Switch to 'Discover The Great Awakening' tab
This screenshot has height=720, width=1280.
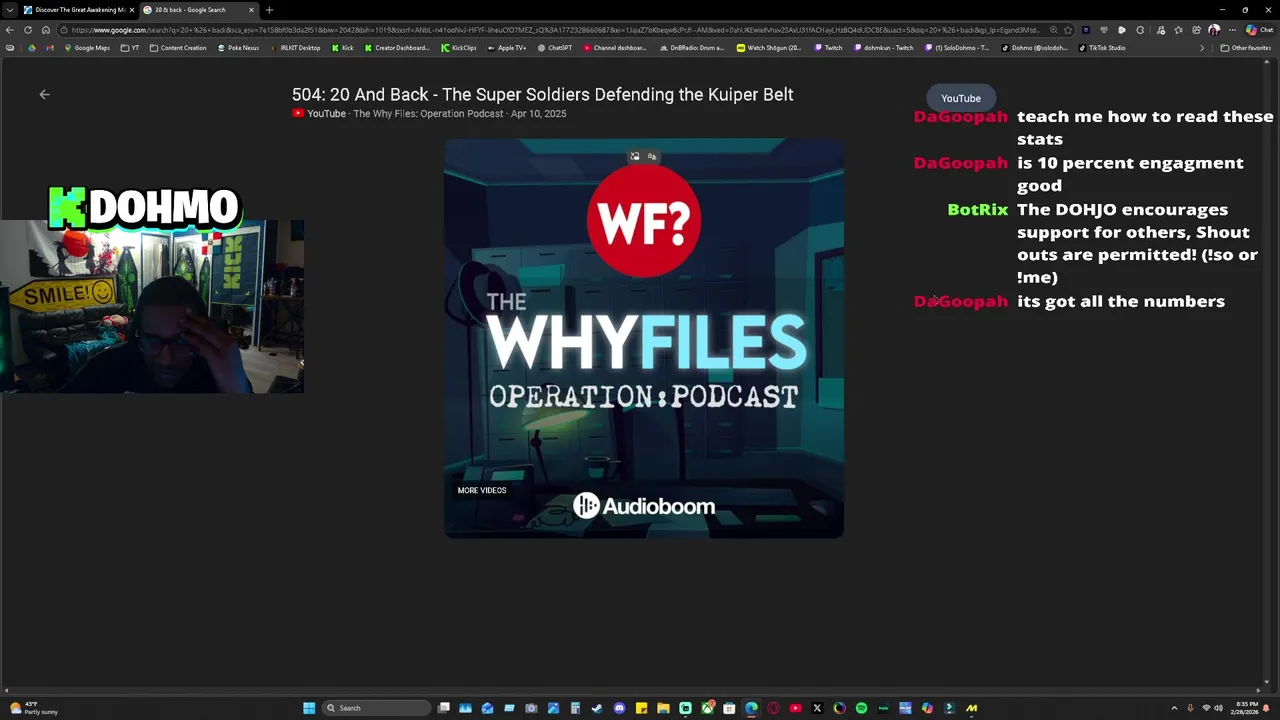click(79, 10)
